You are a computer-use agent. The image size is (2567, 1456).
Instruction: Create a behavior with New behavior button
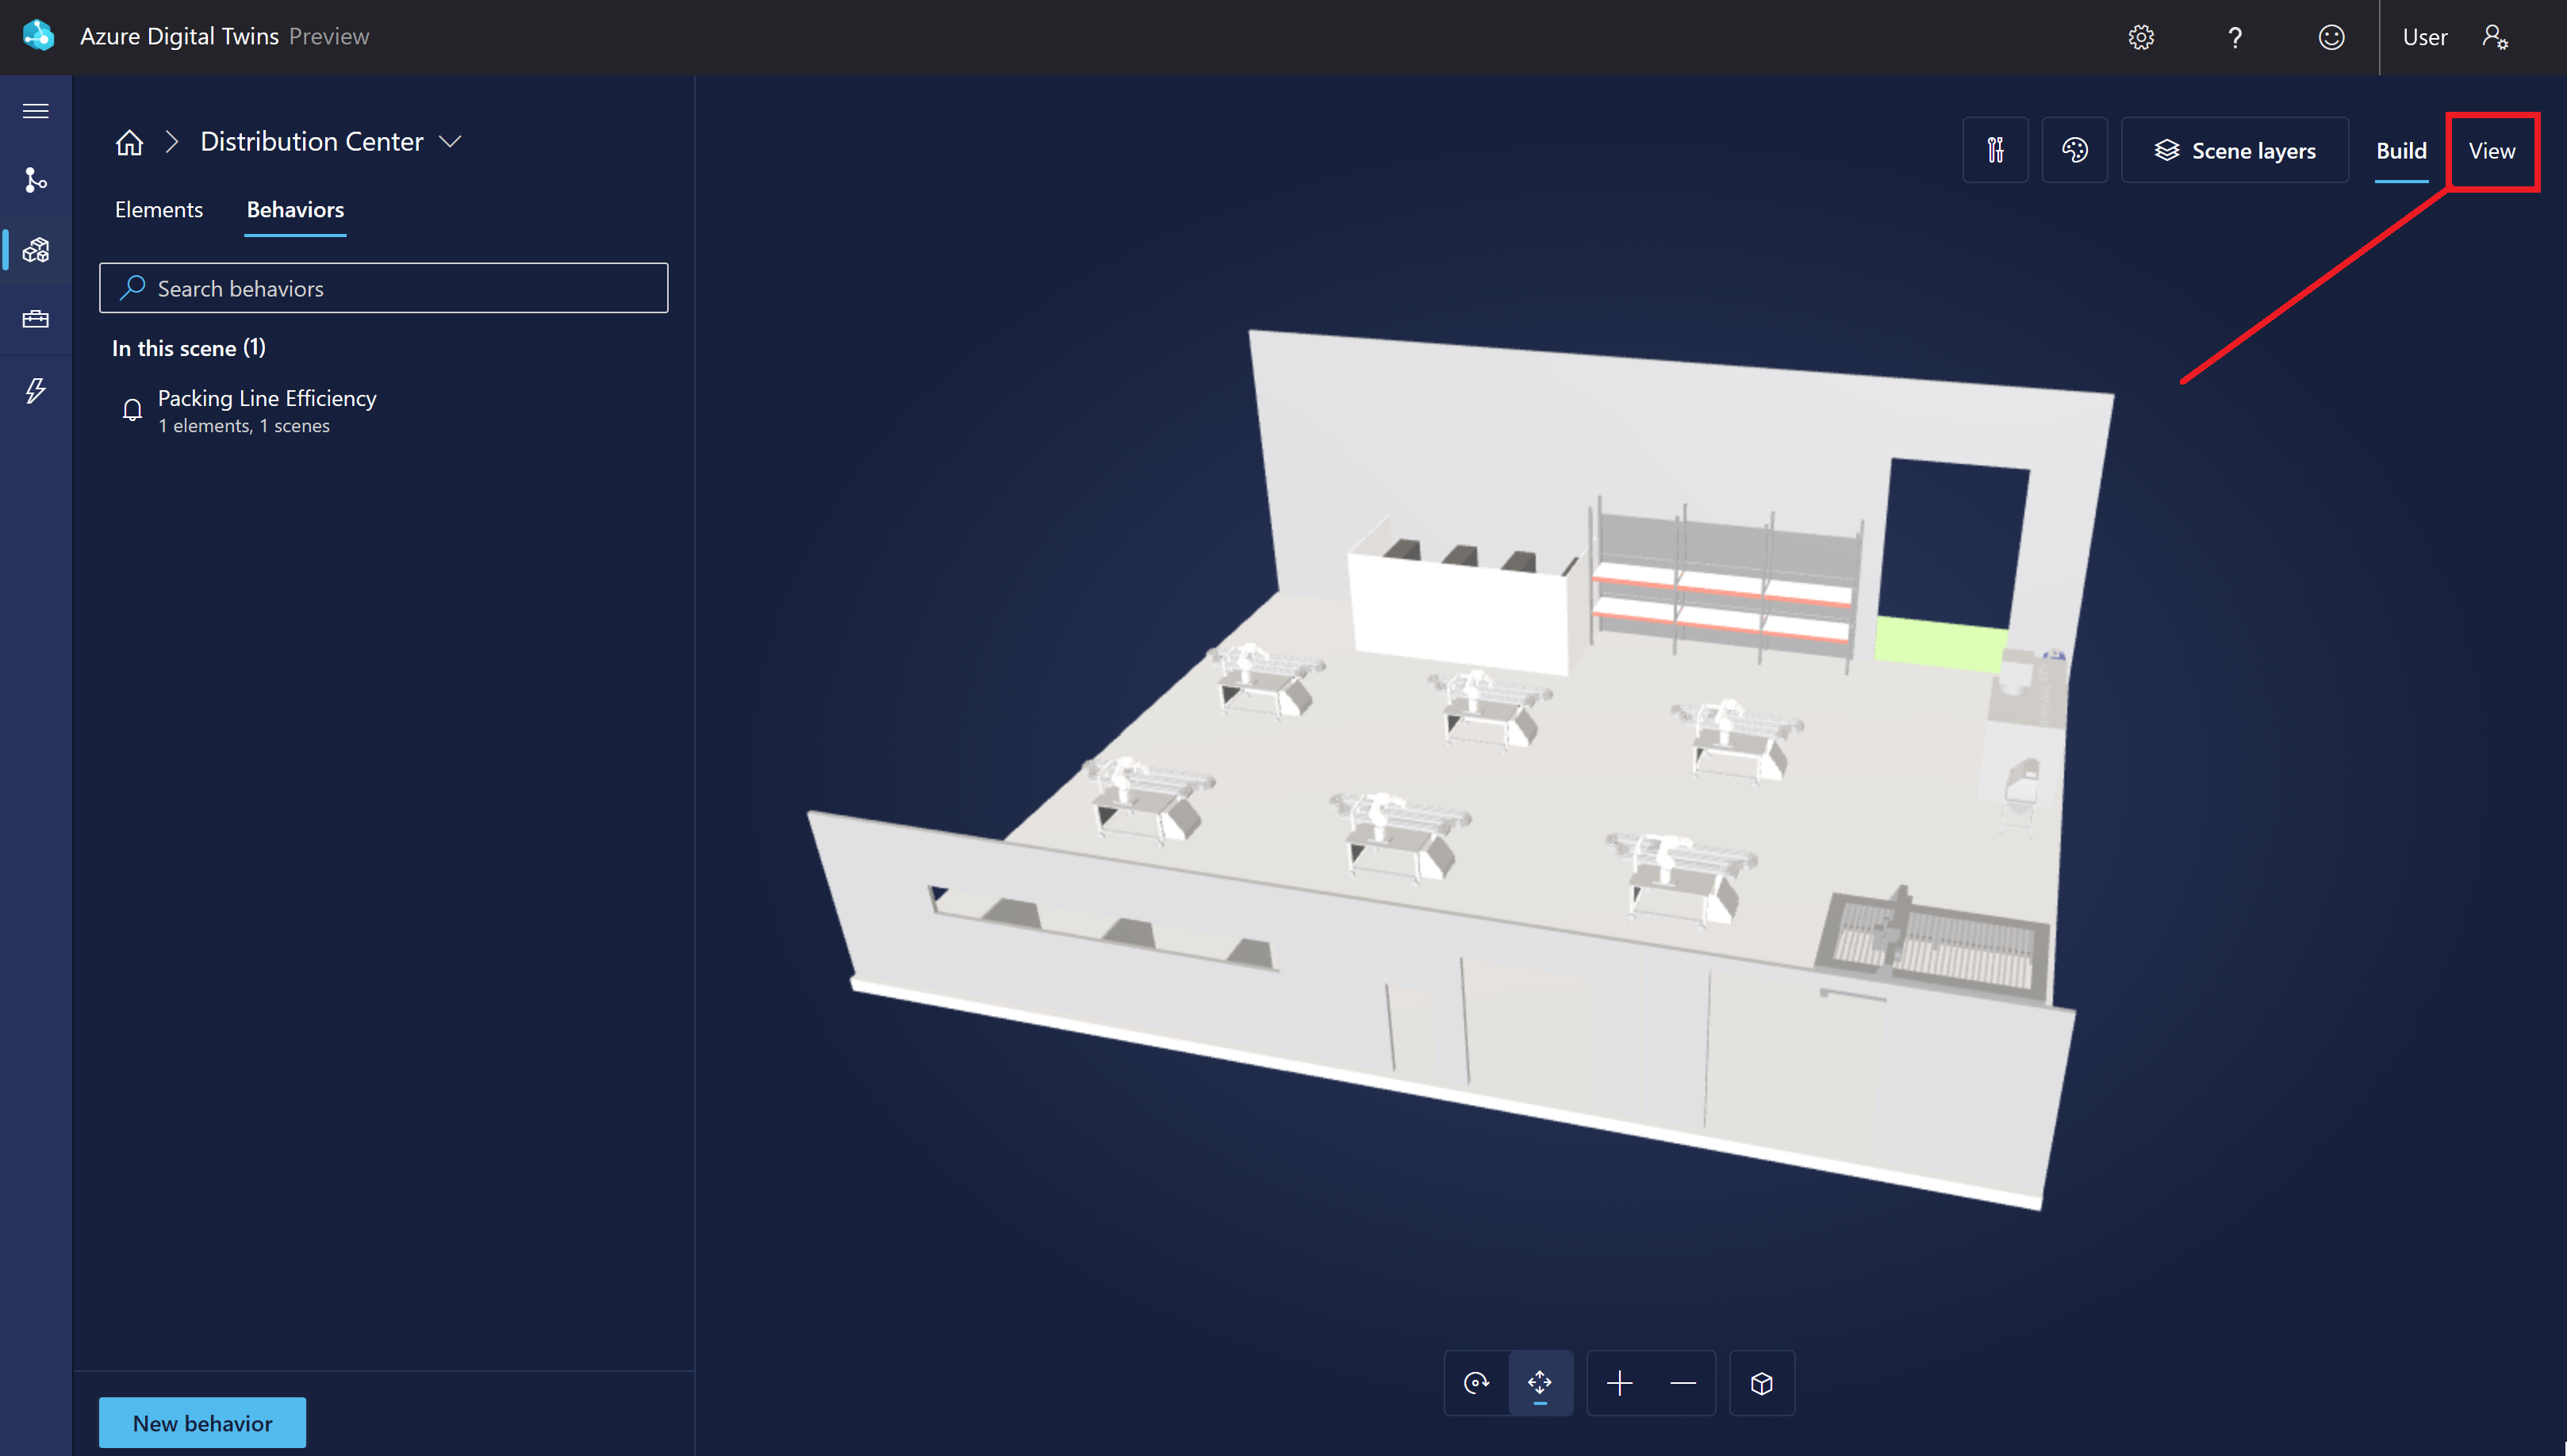click(x=201, y=1422)
